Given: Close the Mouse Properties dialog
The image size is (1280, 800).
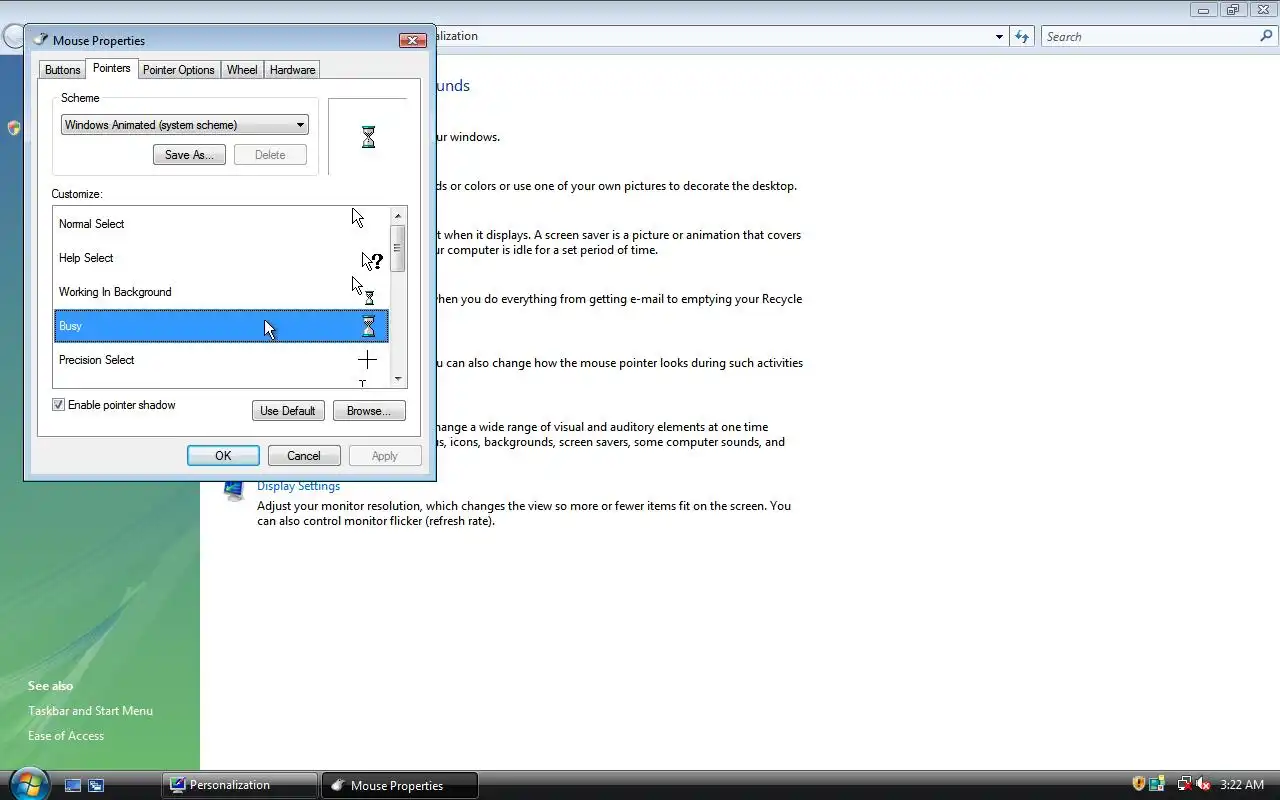Looking at the screenshot, I should [413, 40].
